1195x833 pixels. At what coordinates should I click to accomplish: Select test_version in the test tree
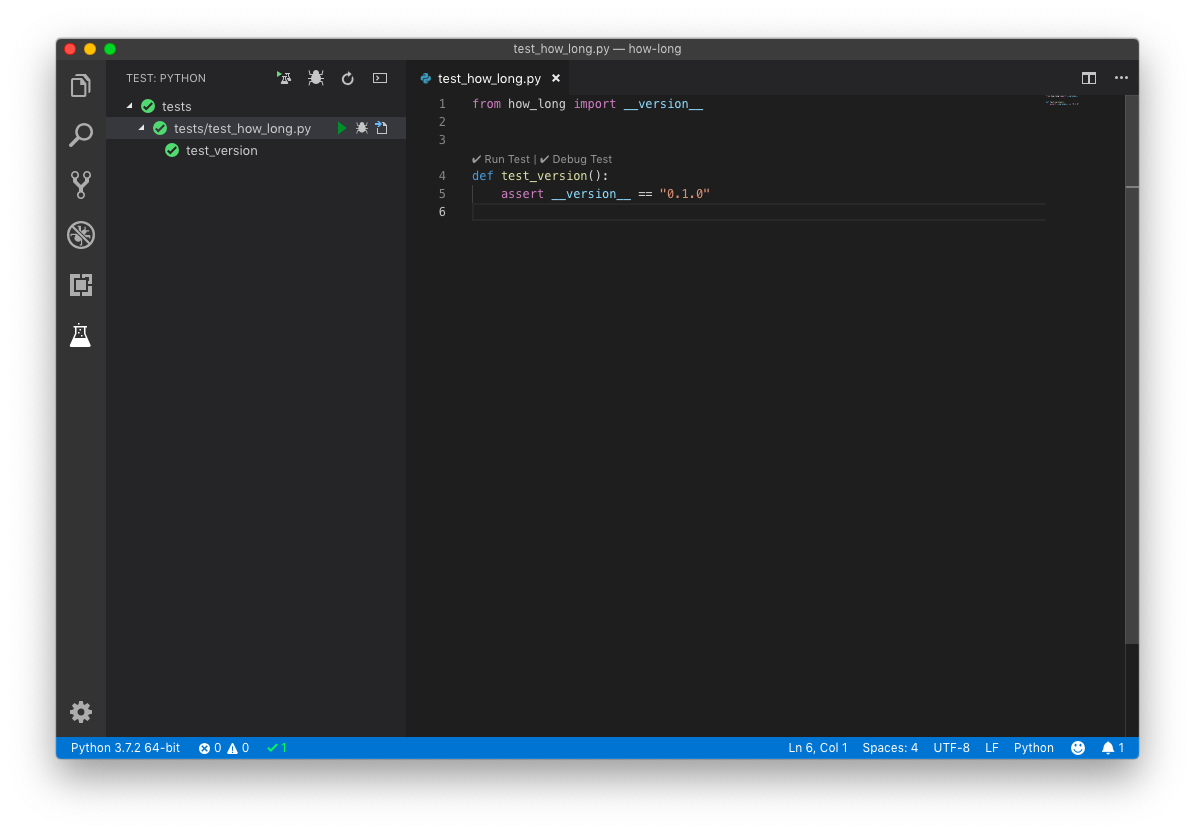point(221,151)
